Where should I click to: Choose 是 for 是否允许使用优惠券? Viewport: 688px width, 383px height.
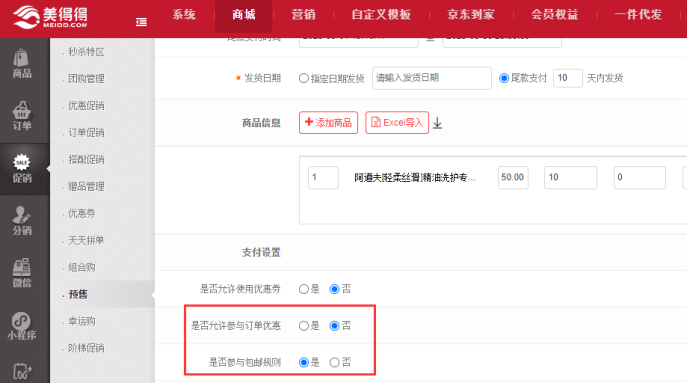pyautogui.click(x=304, y=289)
